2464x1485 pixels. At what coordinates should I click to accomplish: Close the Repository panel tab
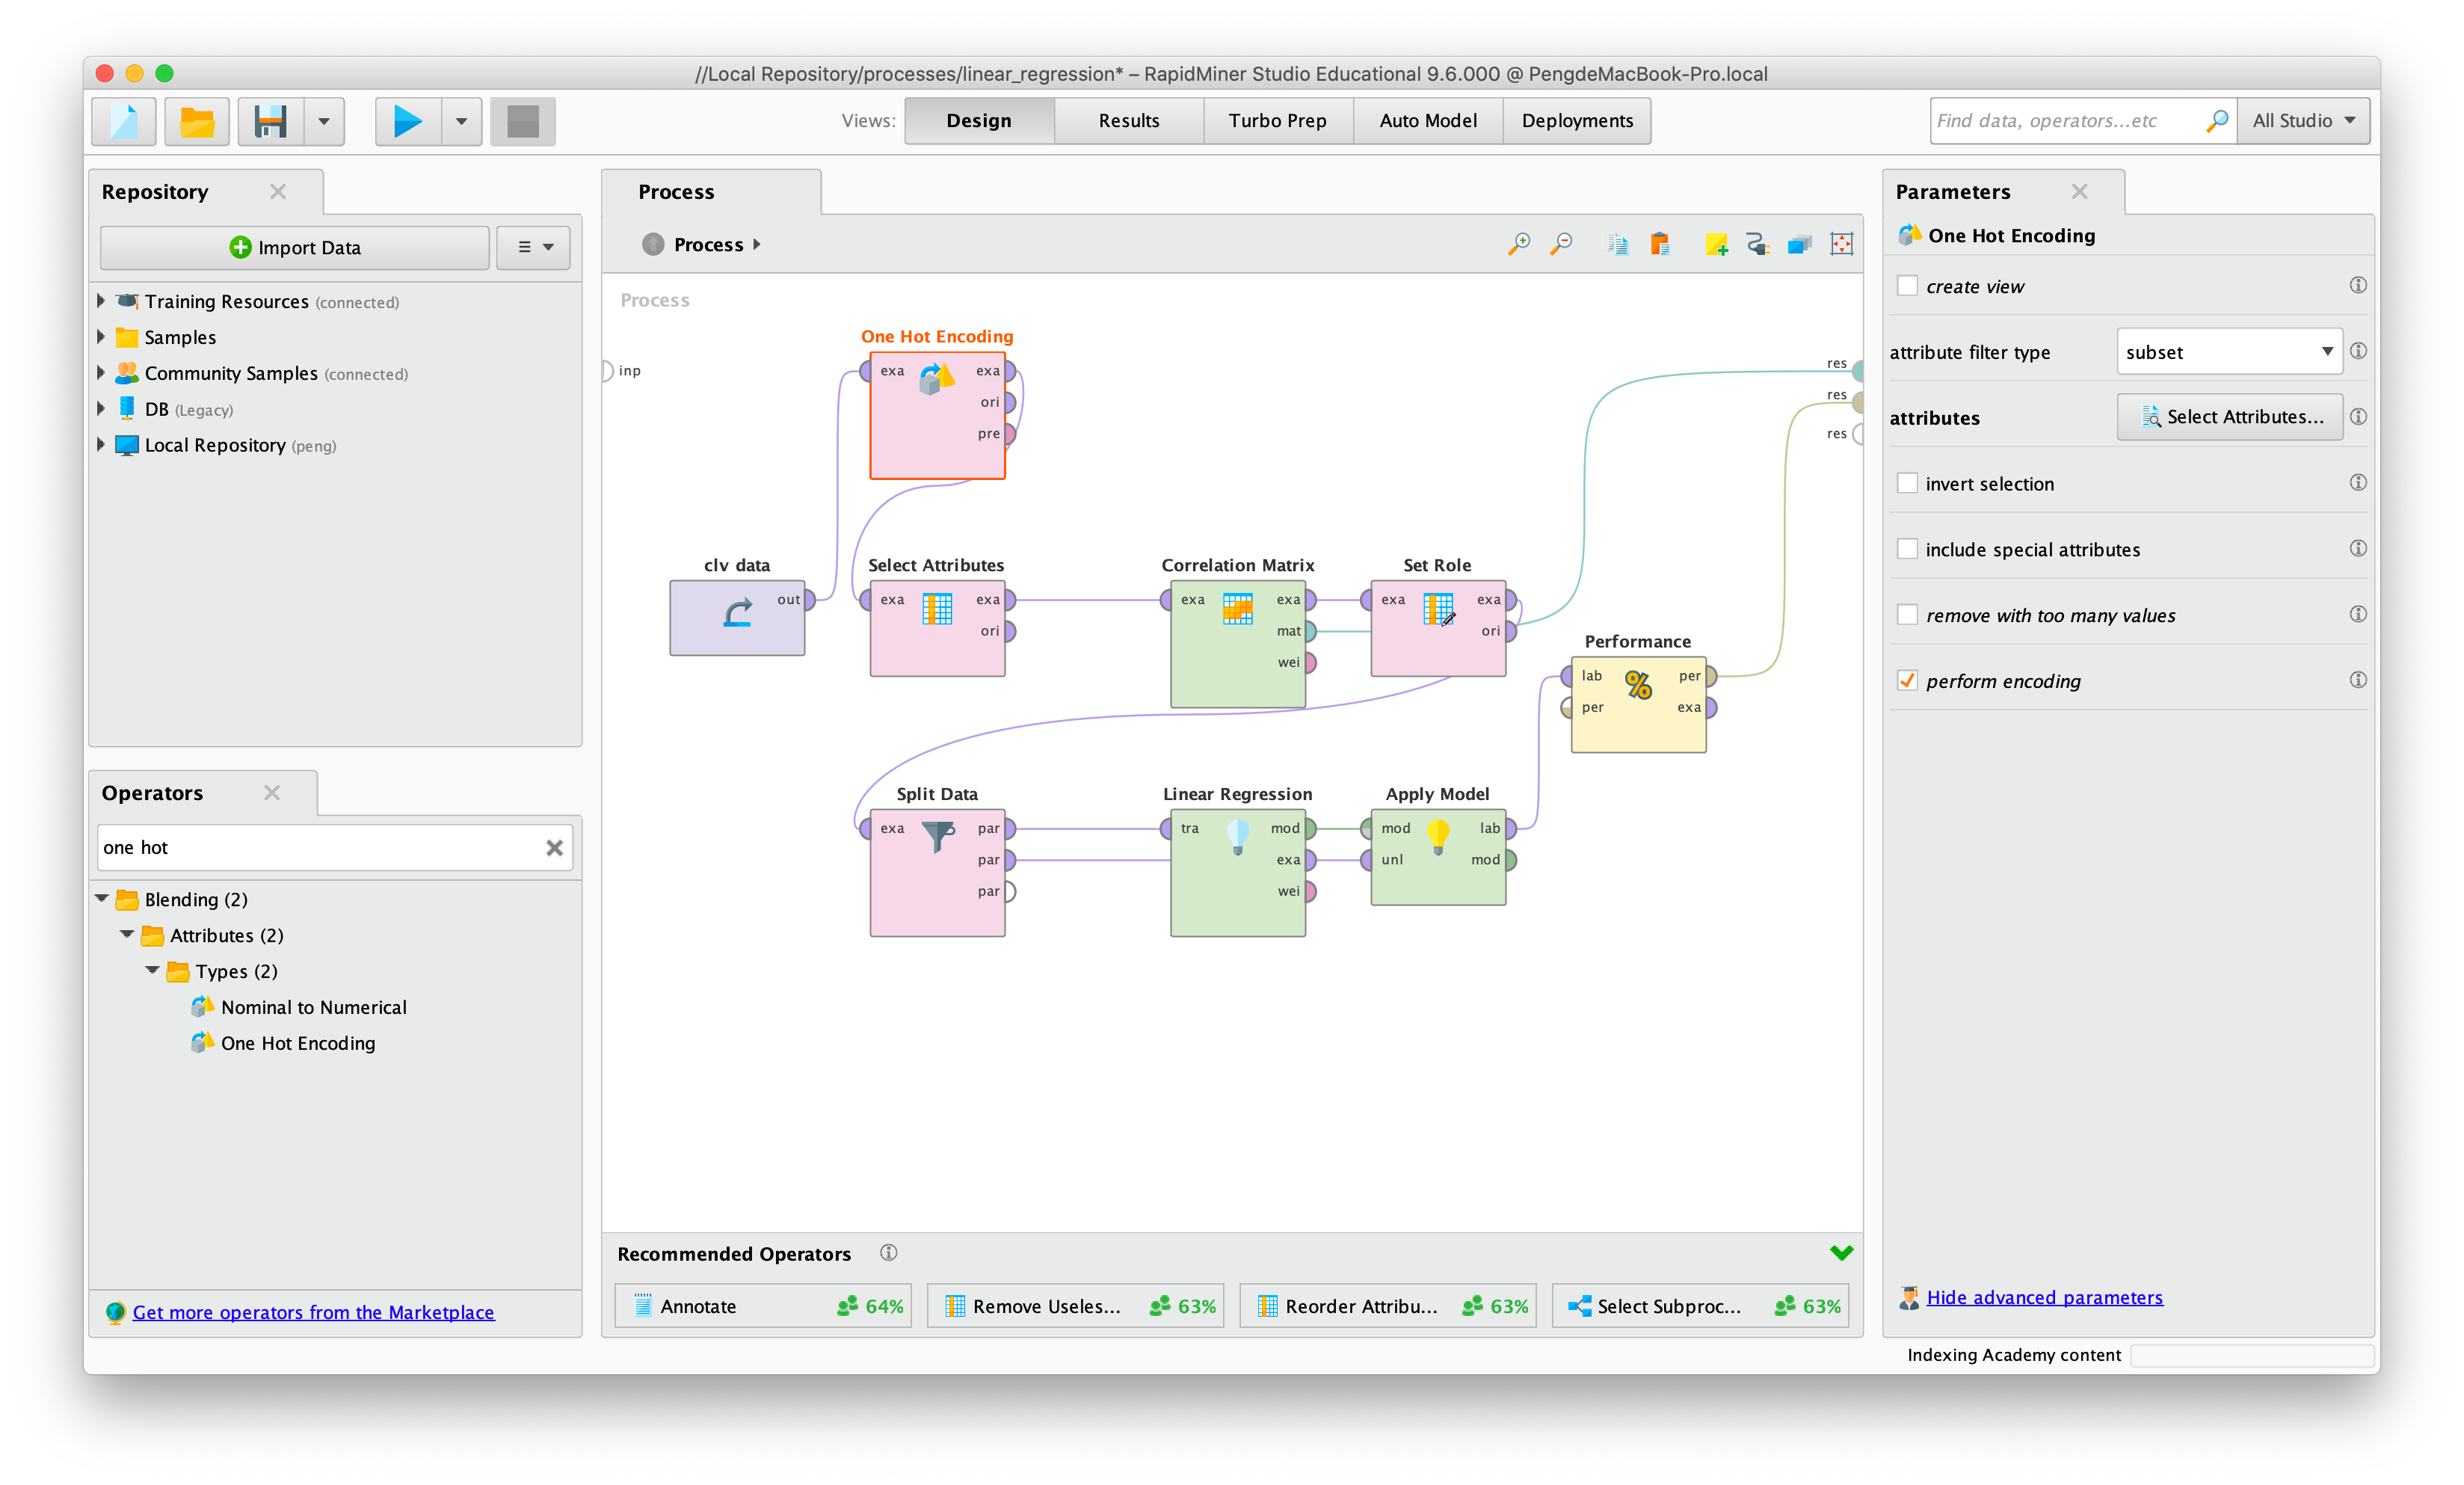pos(278,191)
